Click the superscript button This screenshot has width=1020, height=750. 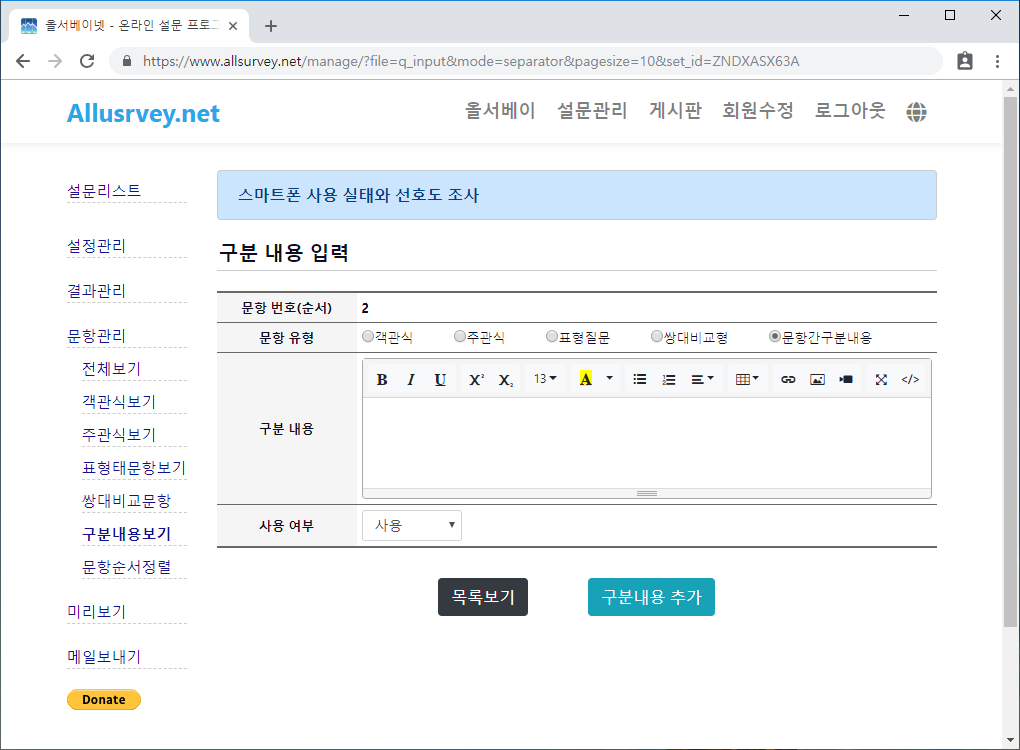[476, 380]
